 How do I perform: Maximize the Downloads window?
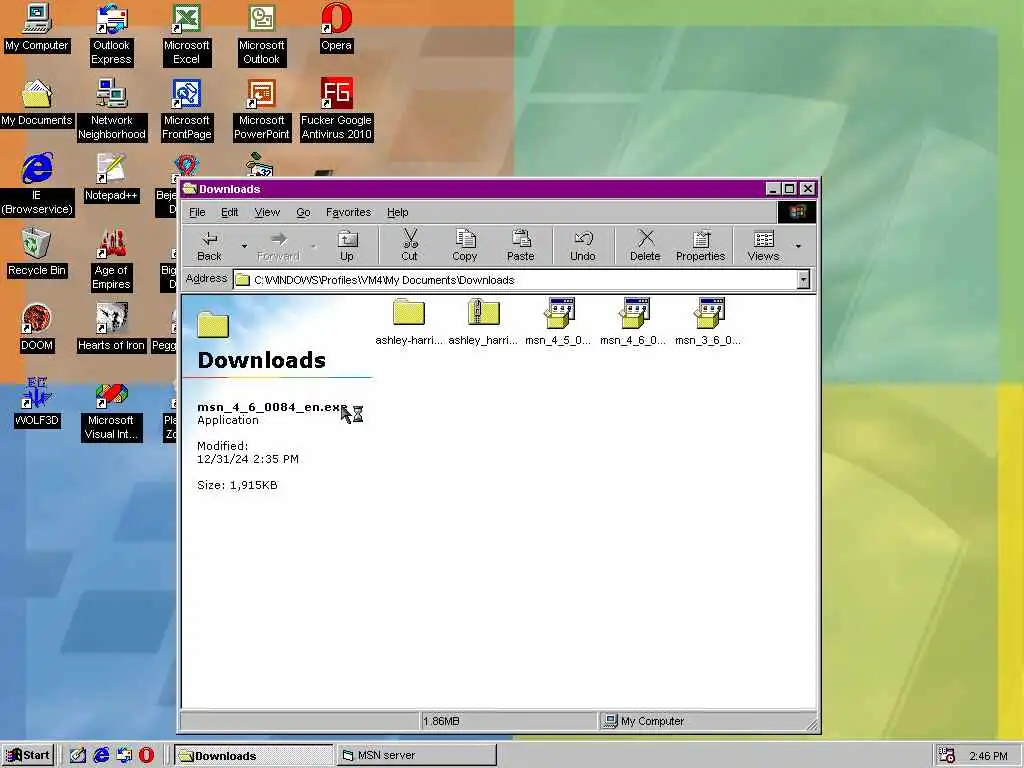tap(789, 189)
